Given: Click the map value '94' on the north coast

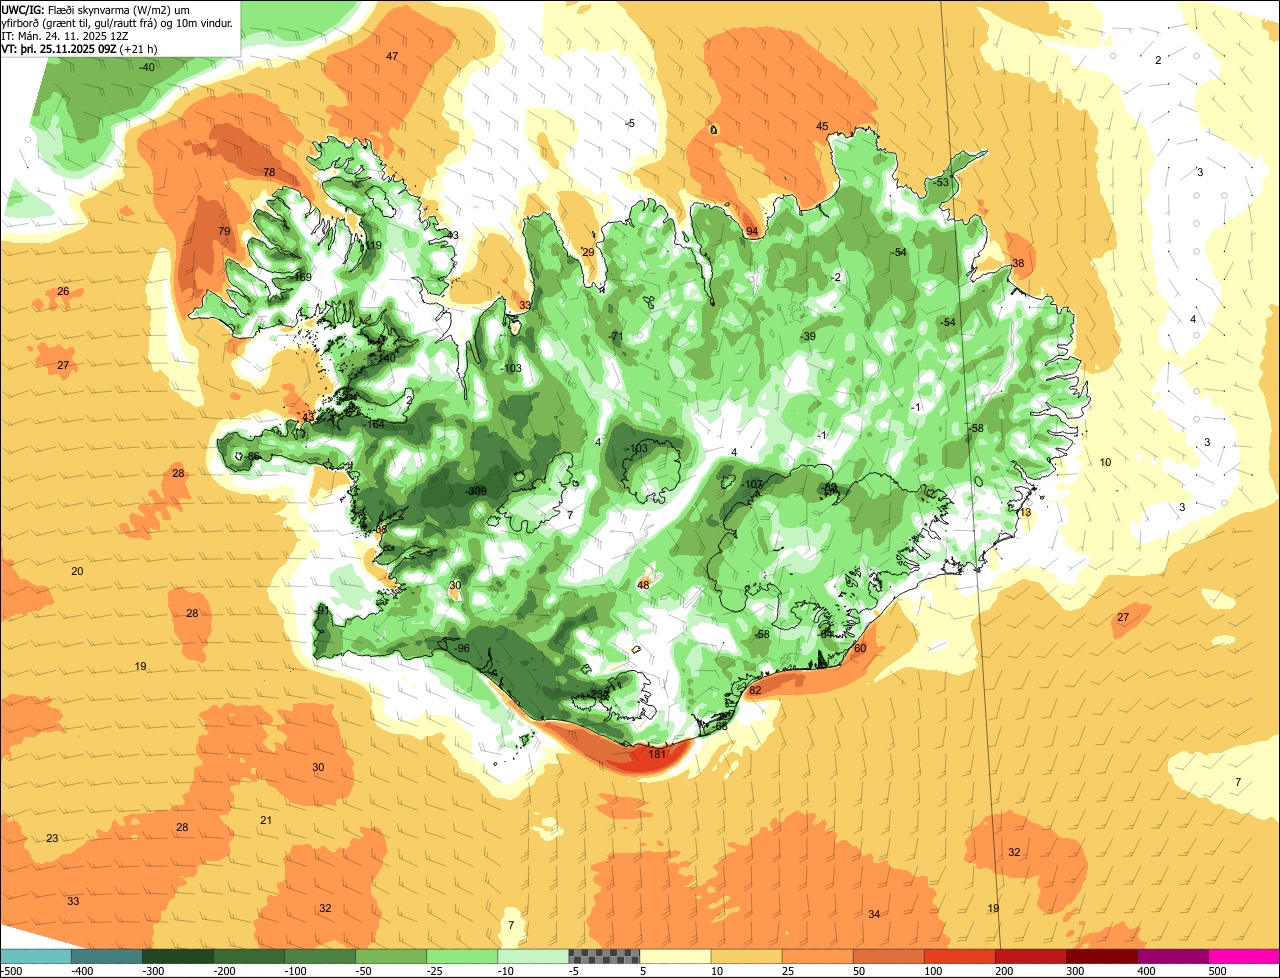Looking at the screenshot, I should [752, 232].
